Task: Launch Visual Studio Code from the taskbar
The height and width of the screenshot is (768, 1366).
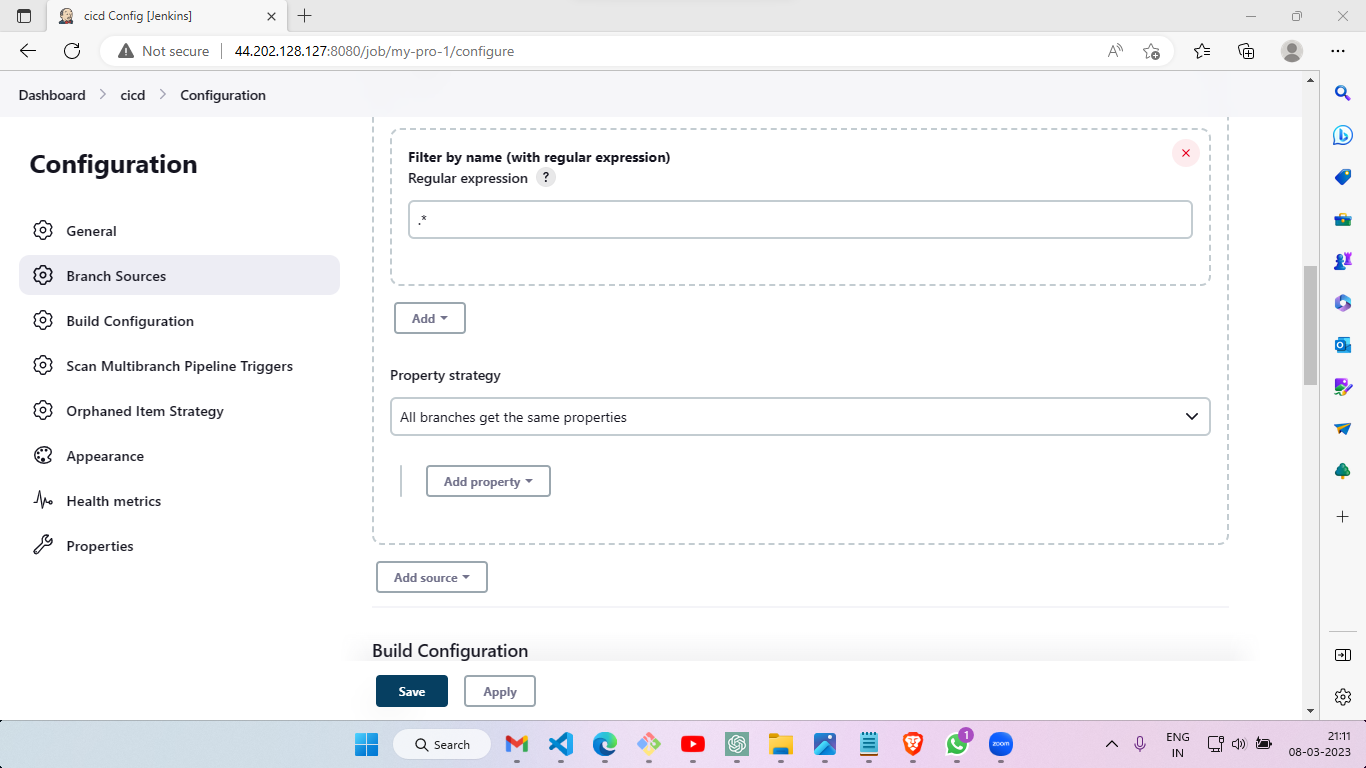Action: tap(560, 744)
